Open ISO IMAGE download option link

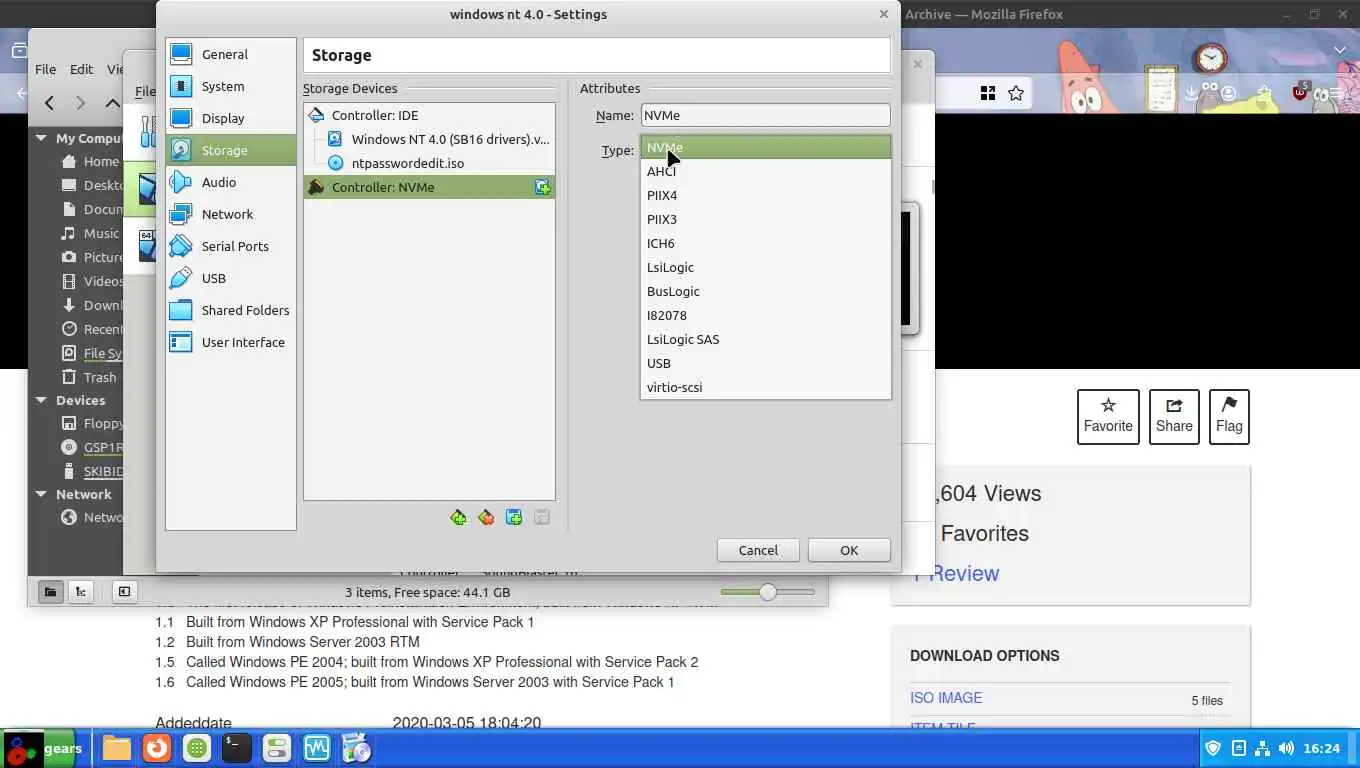946,698
